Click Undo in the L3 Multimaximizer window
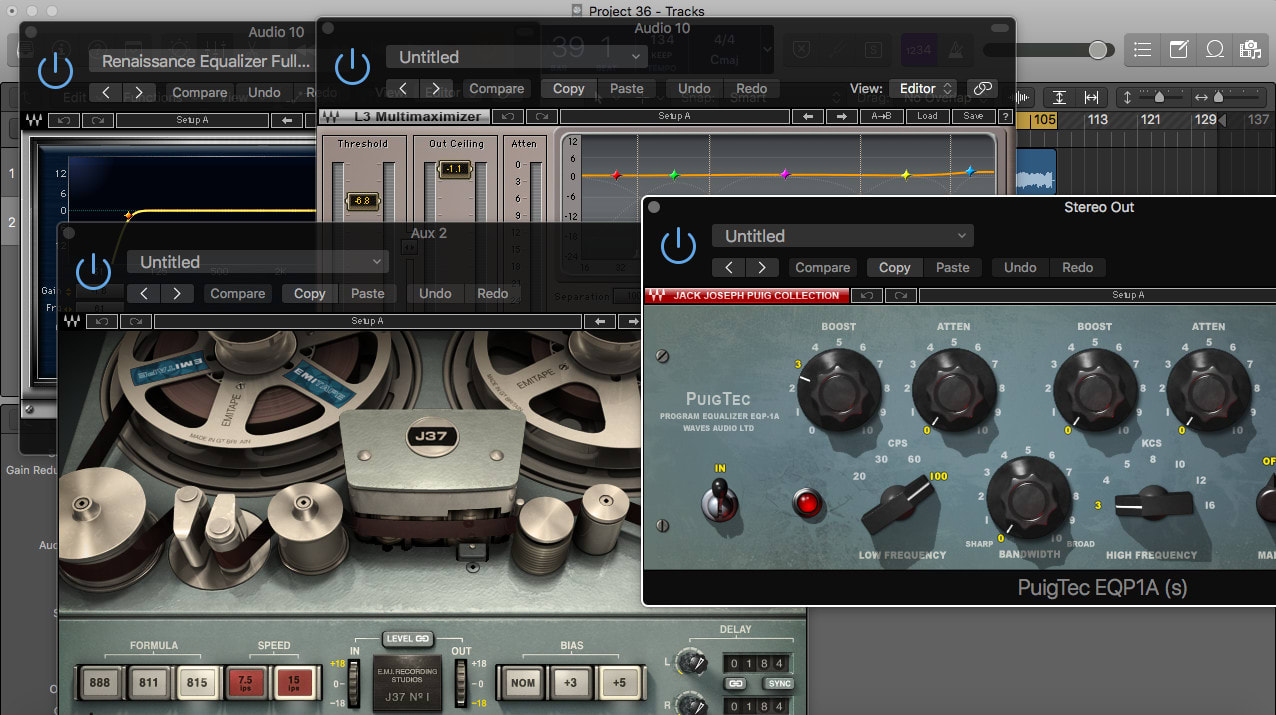This screenshot has height=715, width=1276. click(694, 88)
